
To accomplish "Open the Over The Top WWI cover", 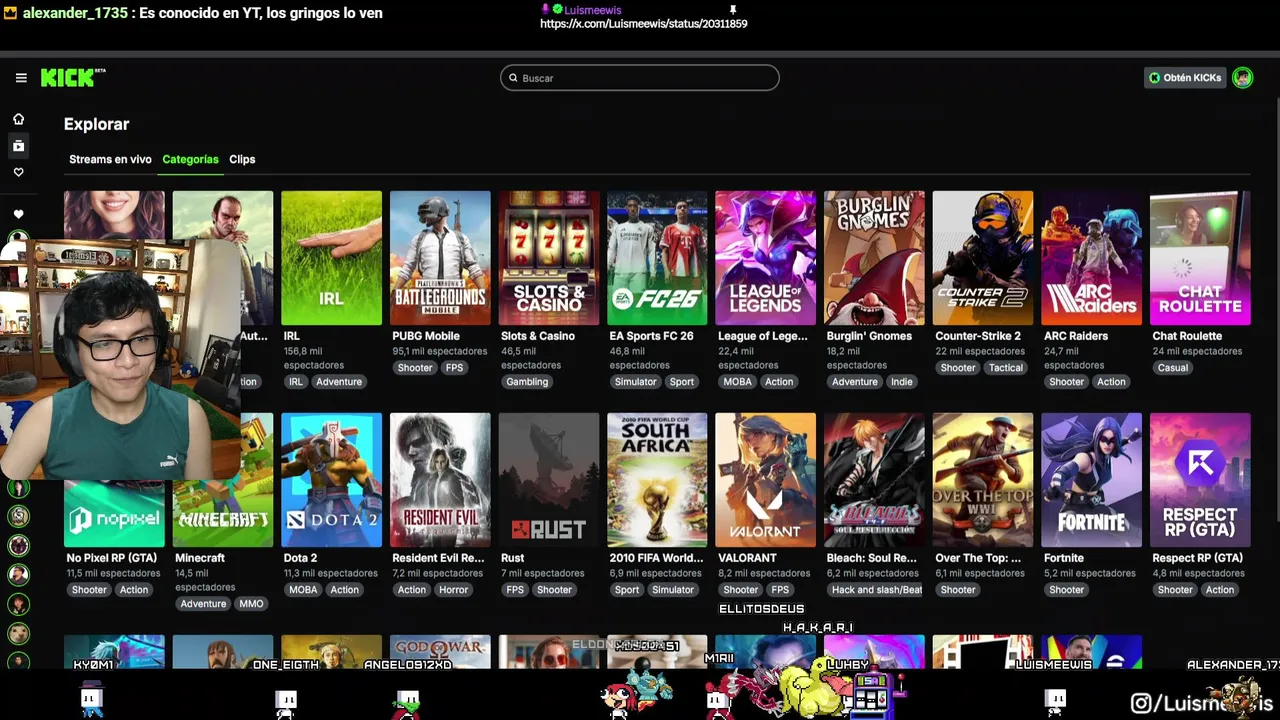I will (x=983, y=480).
